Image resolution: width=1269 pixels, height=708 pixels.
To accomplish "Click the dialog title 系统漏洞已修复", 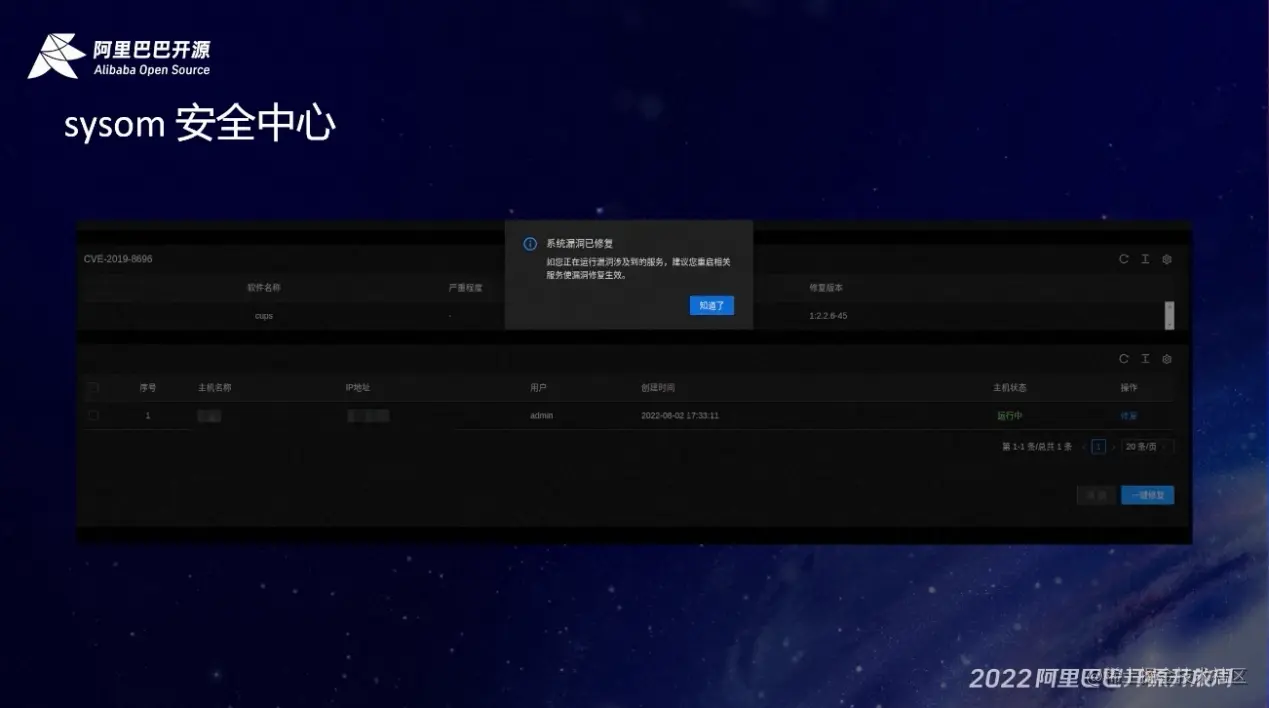I will (x=580, y=244).
